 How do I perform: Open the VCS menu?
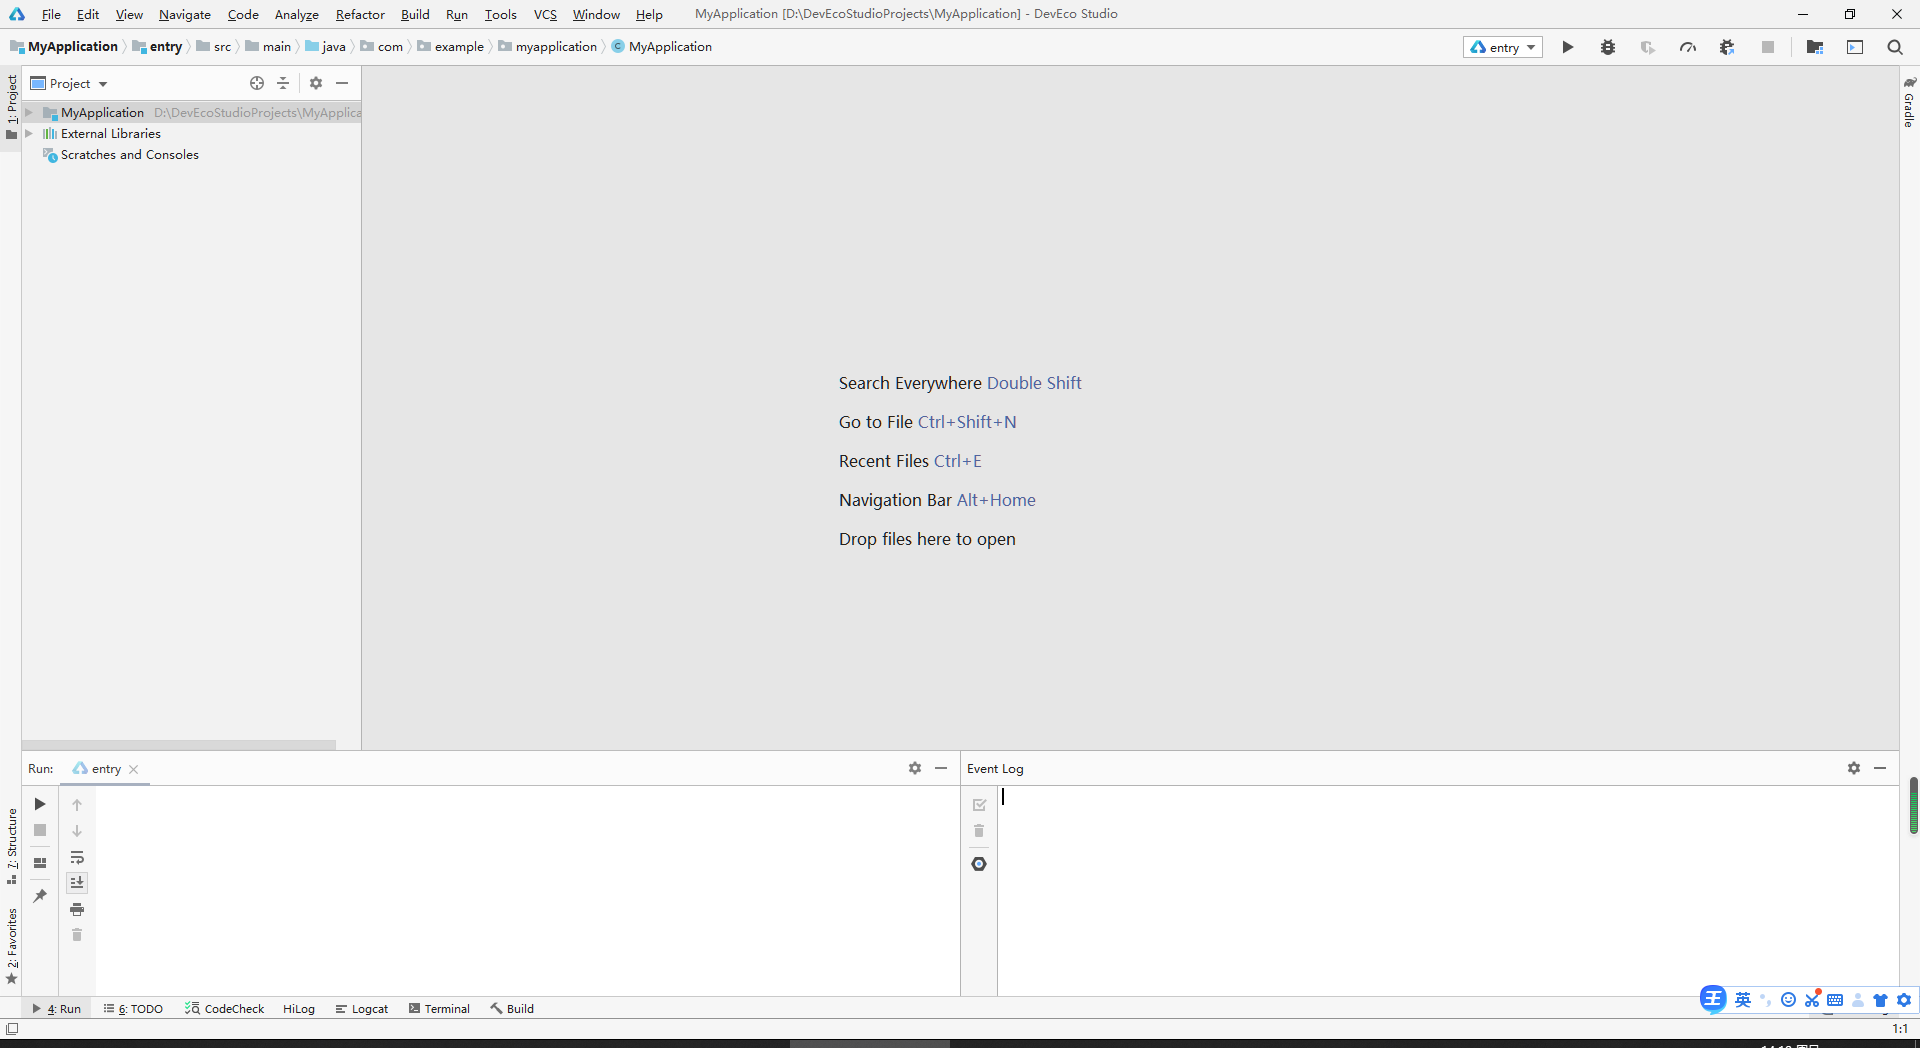pos(545,14)
